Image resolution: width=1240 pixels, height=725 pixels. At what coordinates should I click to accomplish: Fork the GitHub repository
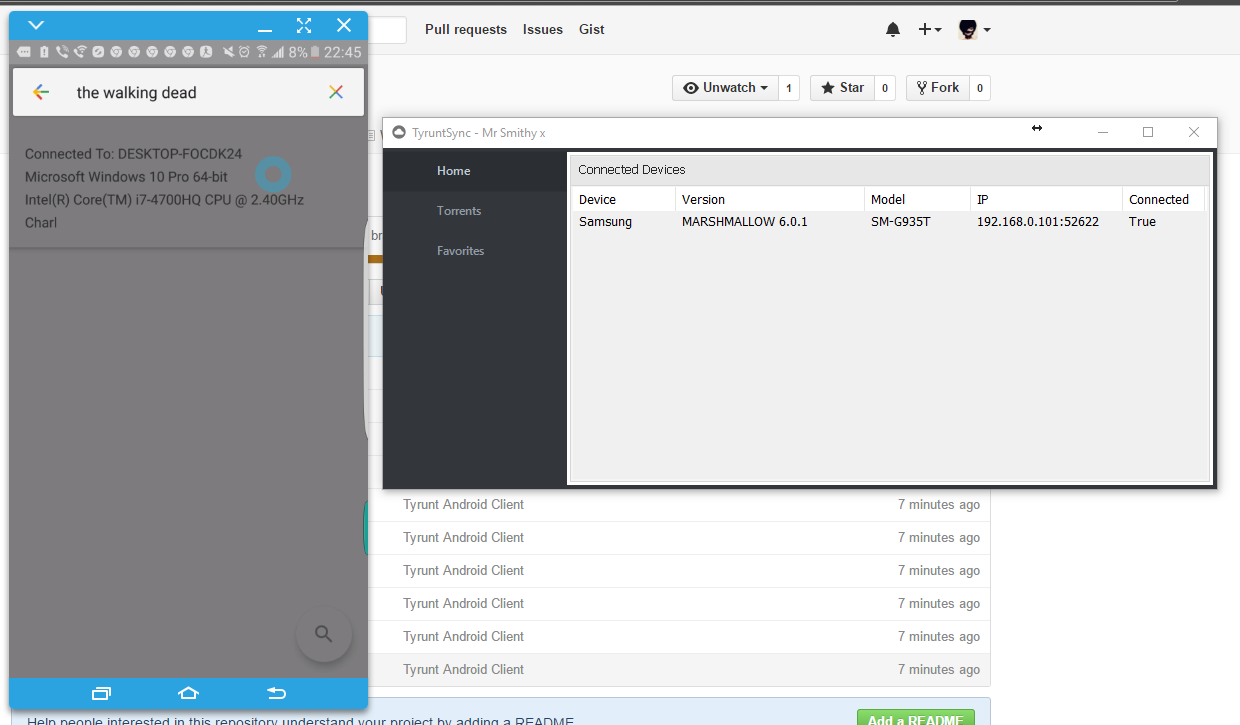click(x=938, y=88)
